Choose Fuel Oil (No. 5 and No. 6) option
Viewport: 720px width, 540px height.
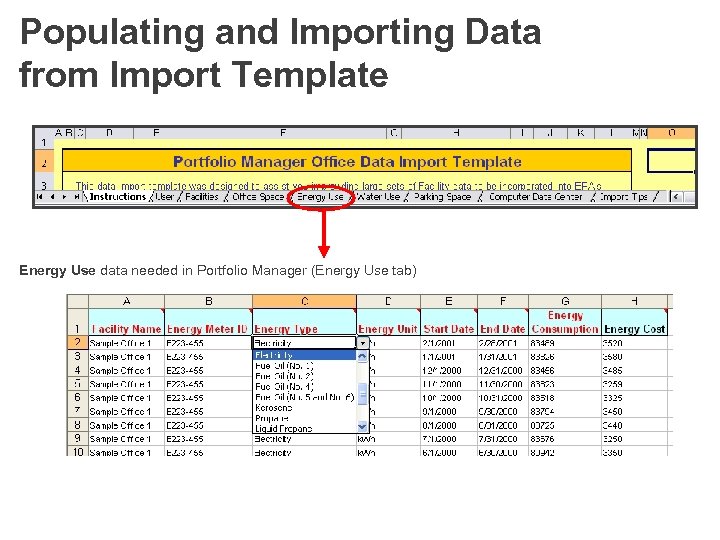pyautogui.click(x=304, y=397)
